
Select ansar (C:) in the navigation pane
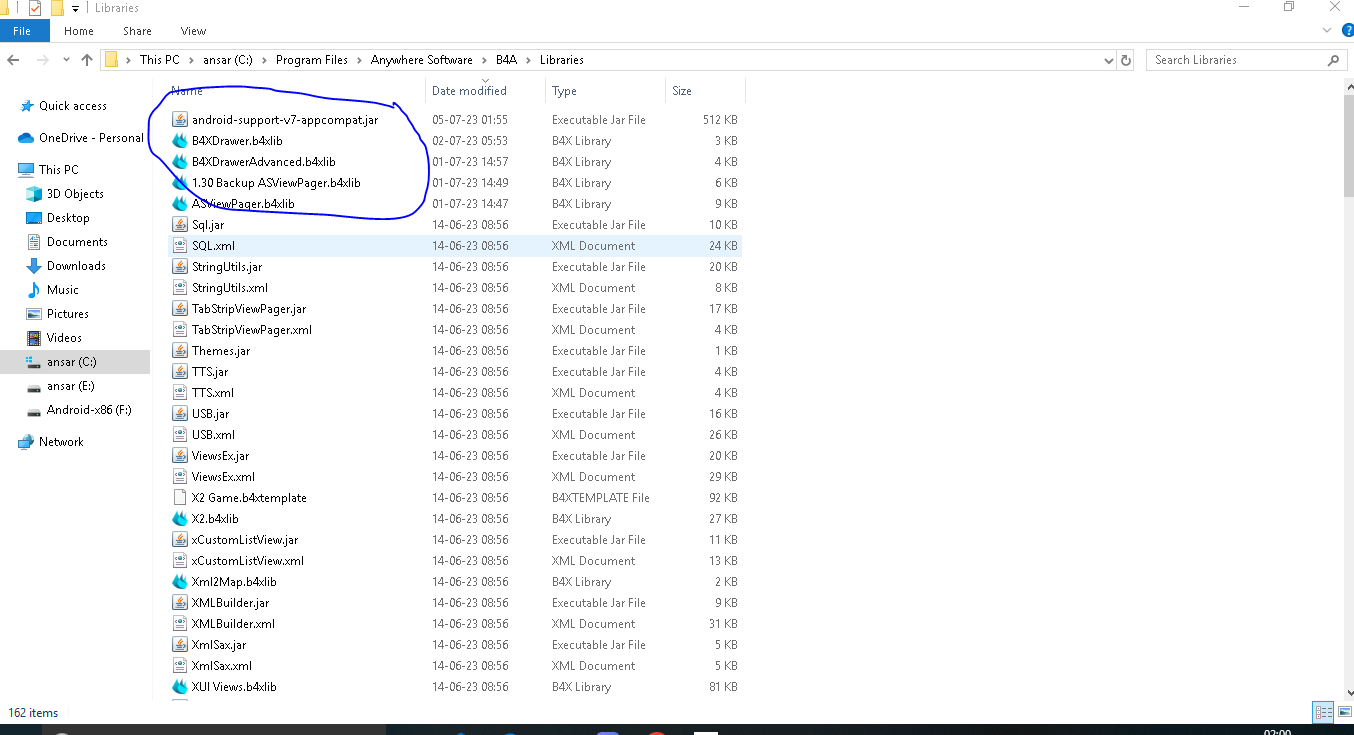coord(72,362)
